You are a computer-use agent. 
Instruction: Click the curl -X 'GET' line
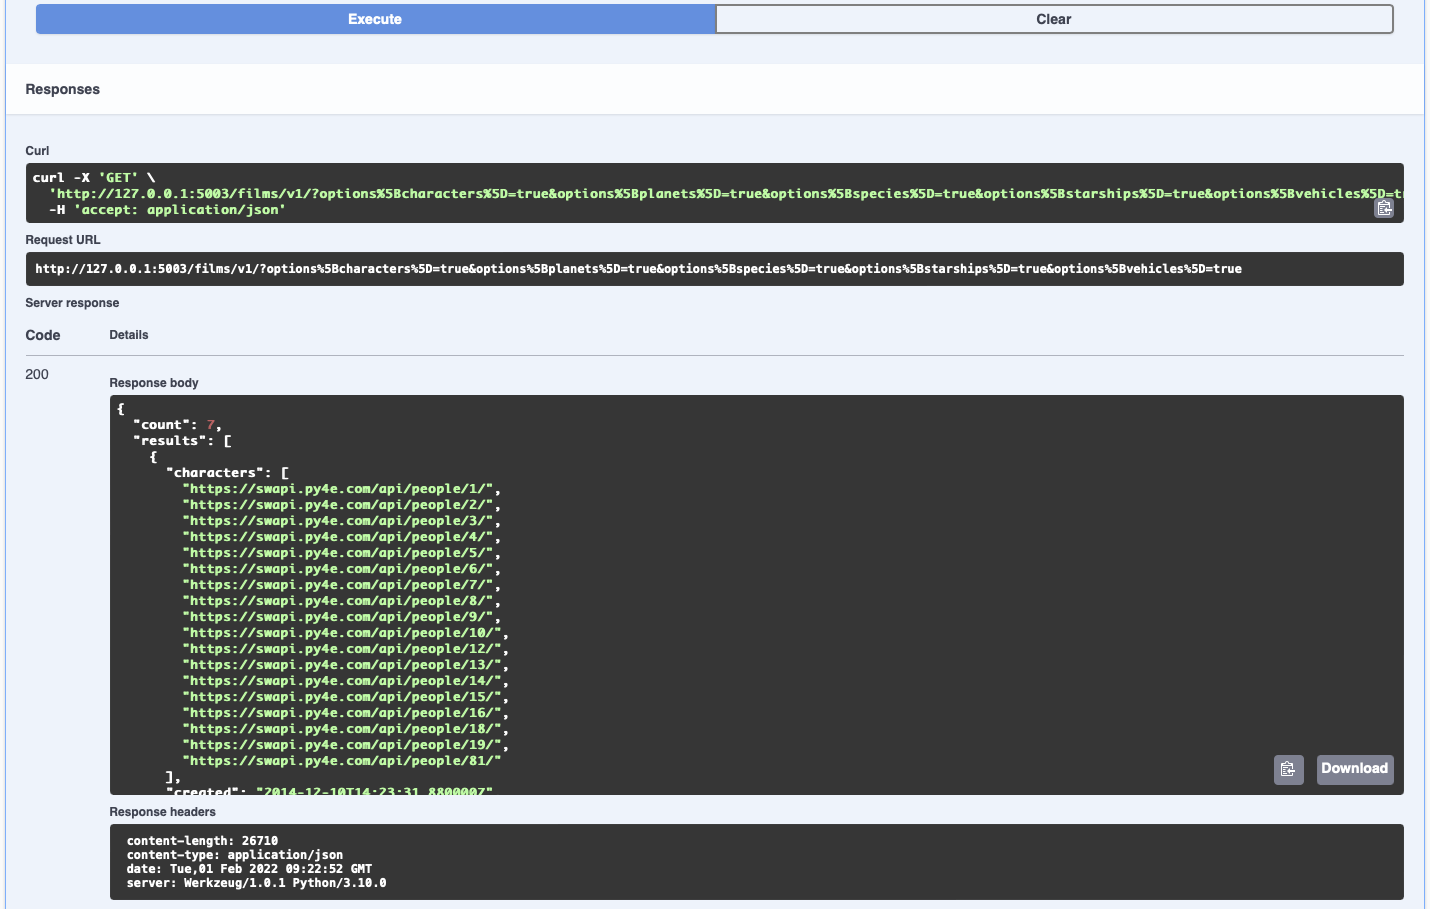point(94,178)
